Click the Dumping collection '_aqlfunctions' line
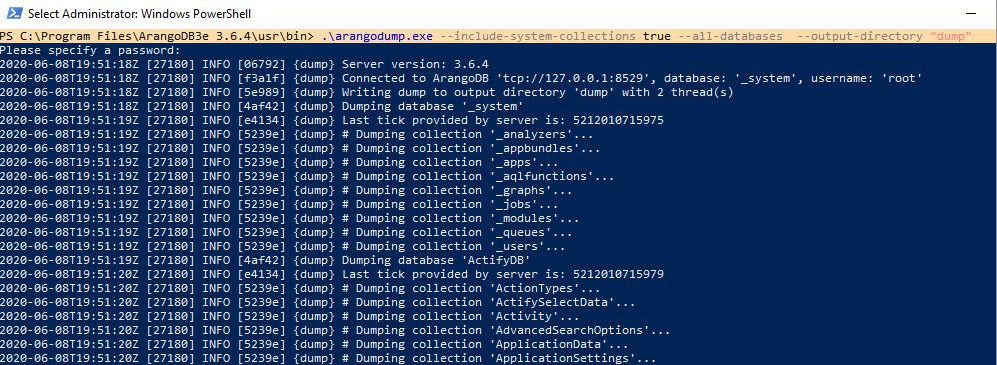 coord(307,176)
